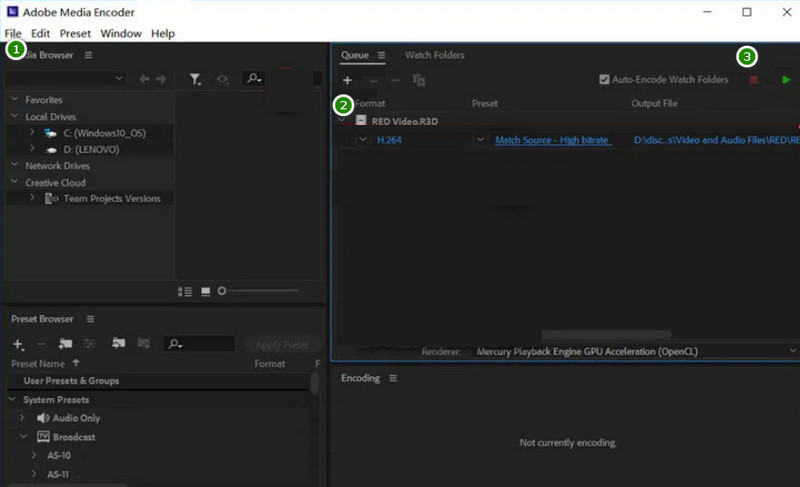800x487 pixels.
Task: Click the output file path link
Action: (x=716, y=140)
